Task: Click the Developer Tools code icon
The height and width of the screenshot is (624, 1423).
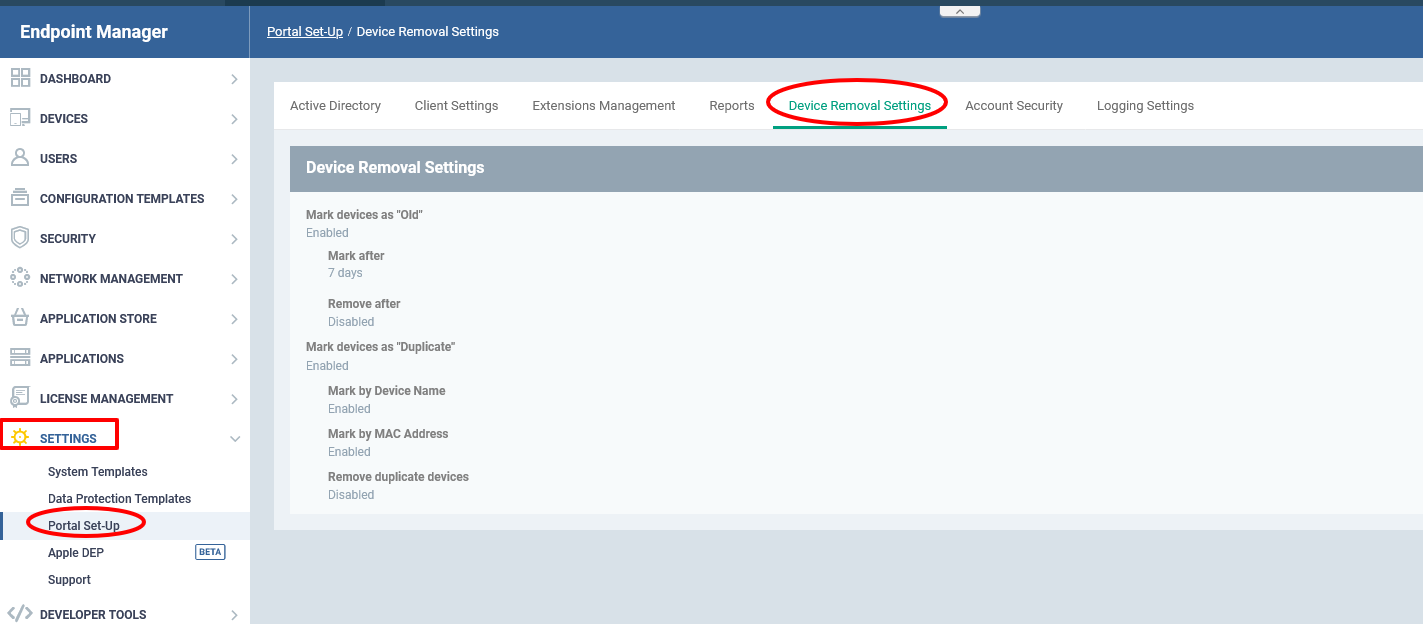Action: coord(20,614)
